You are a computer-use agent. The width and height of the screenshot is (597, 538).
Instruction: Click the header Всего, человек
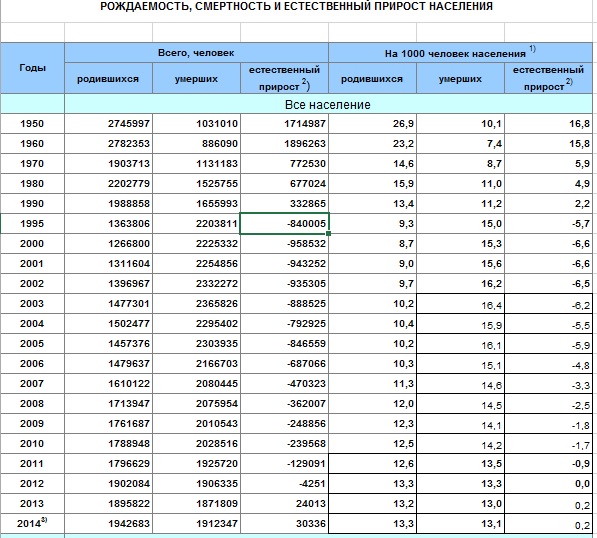point(196,53)
